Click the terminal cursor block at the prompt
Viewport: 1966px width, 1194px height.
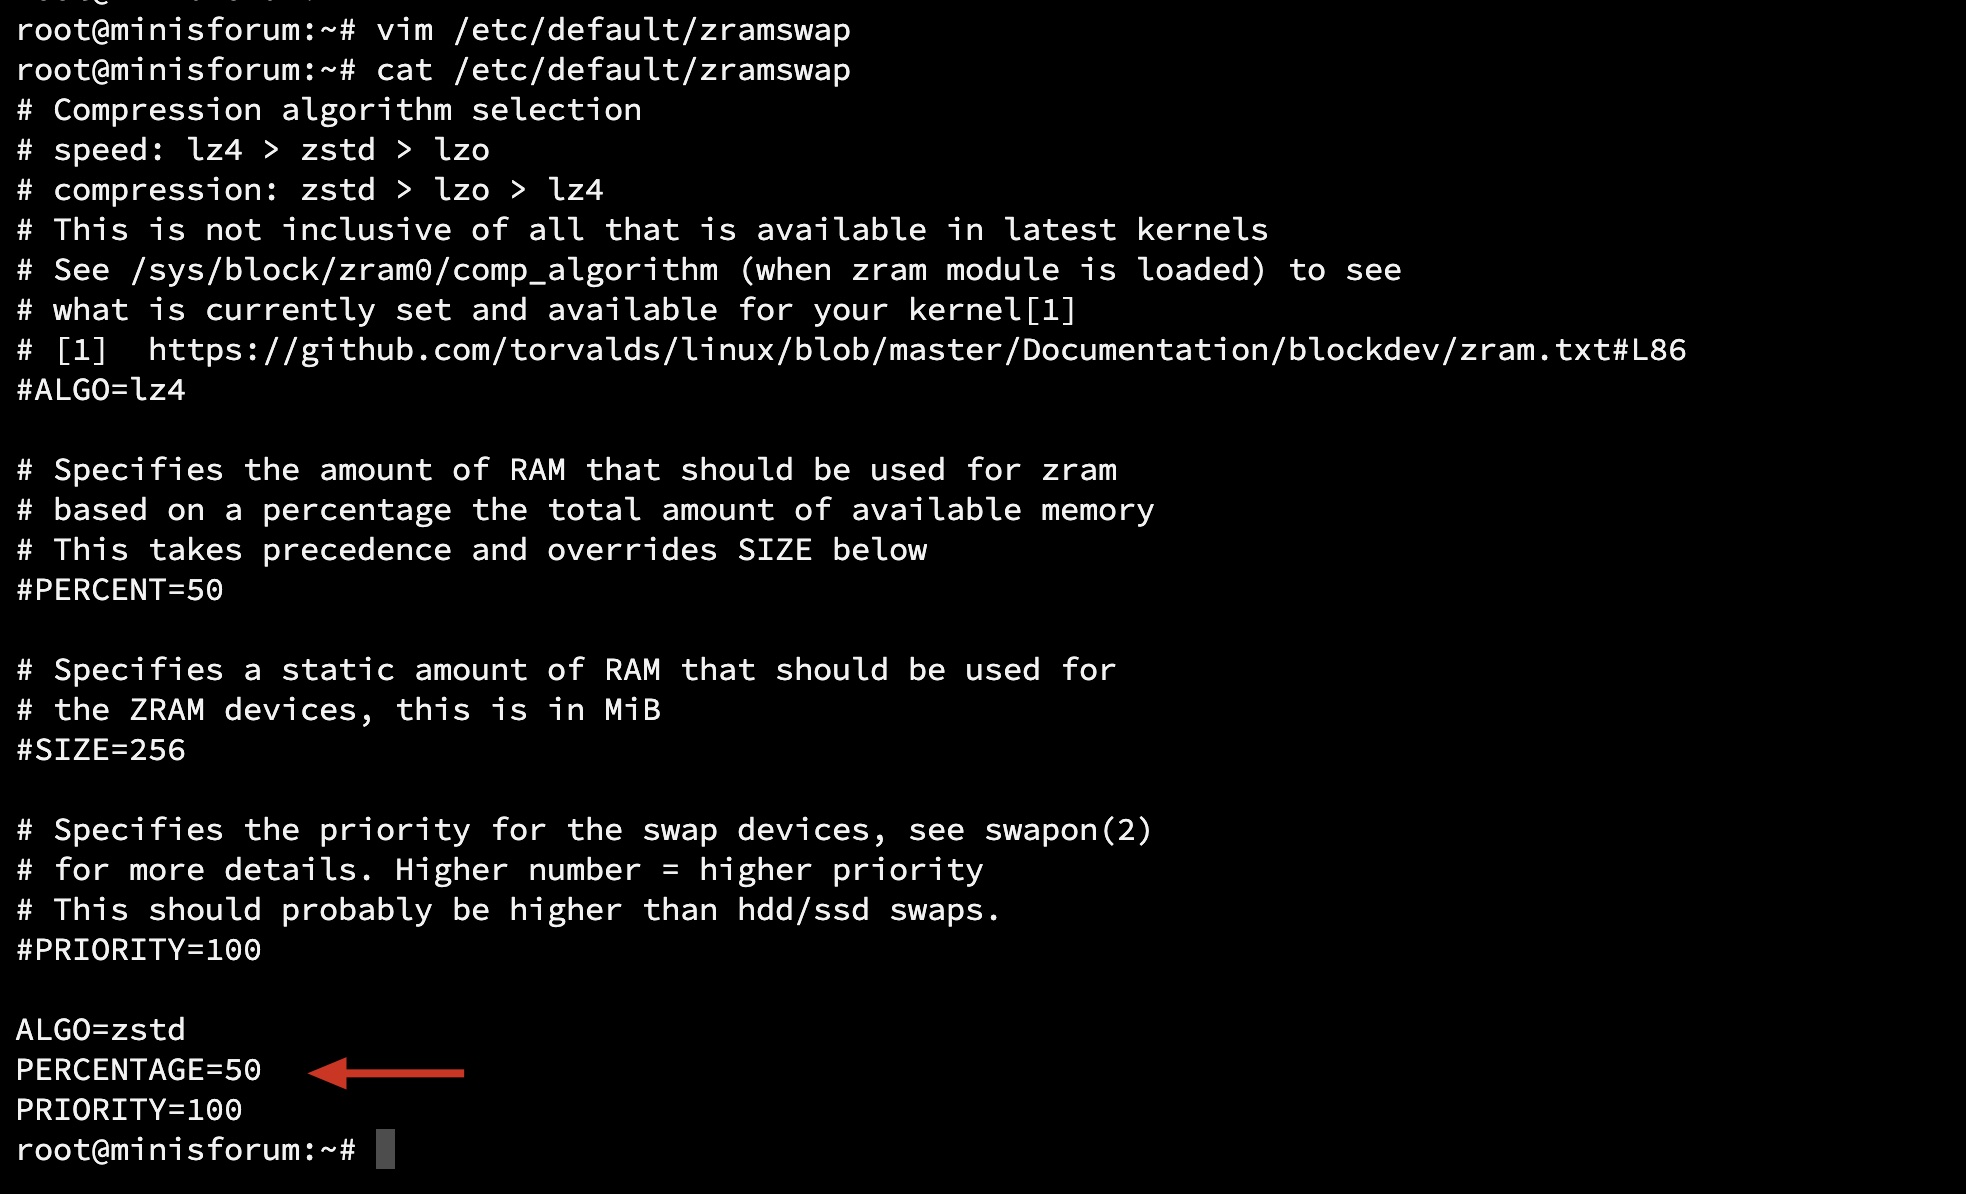[x=385, y=1149]
